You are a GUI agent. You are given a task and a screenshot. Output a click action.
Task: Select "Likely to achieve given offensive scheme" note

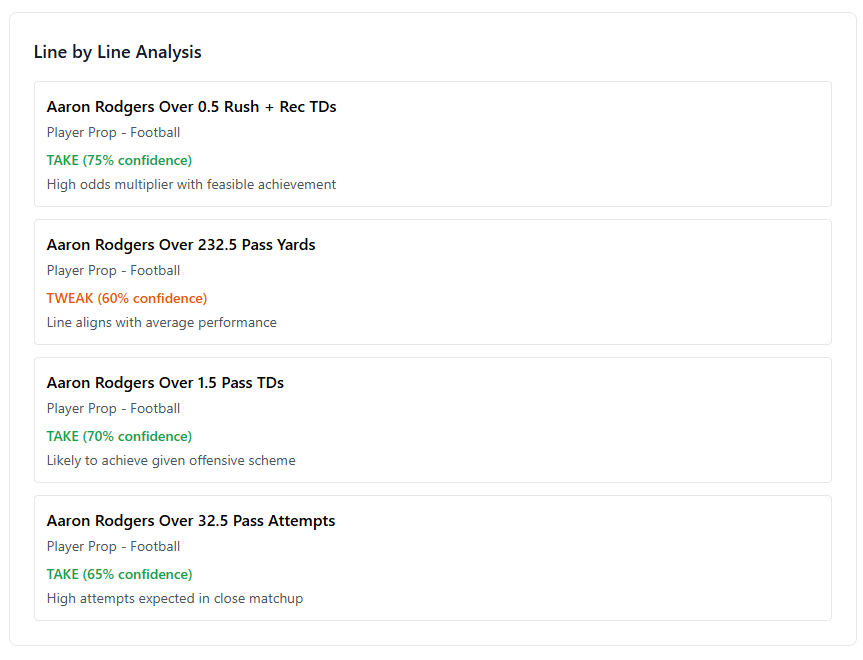[x=171, y=460]
